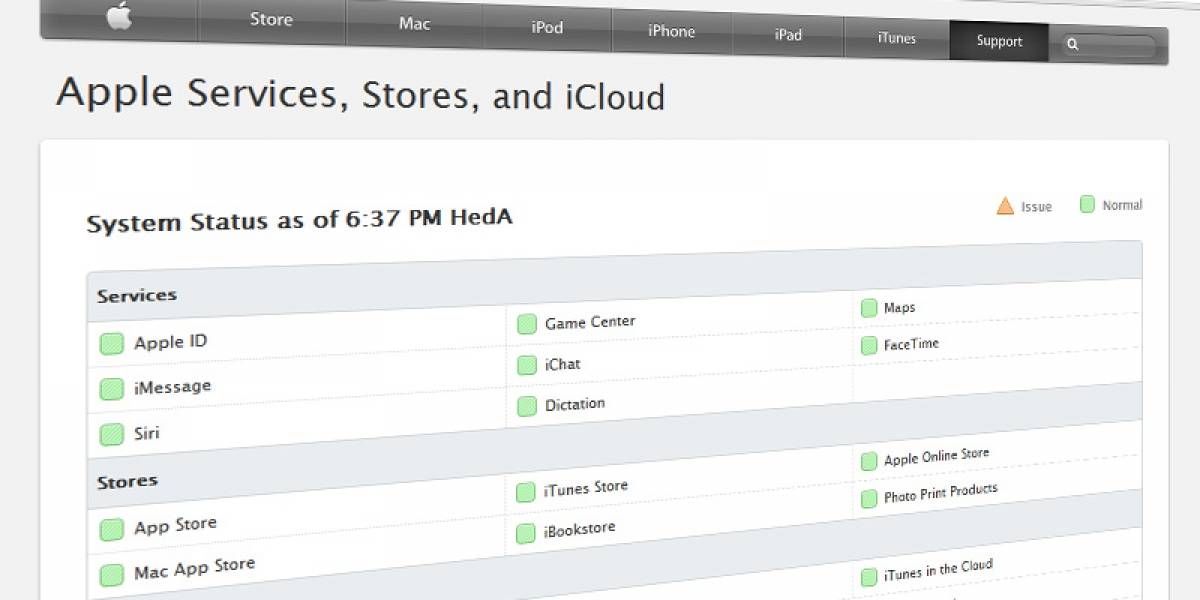The height and width of the screenshot is (600, 1200).
Task: Click the Game Center service label
Action: pyautogui.click(x=590, y=323)
